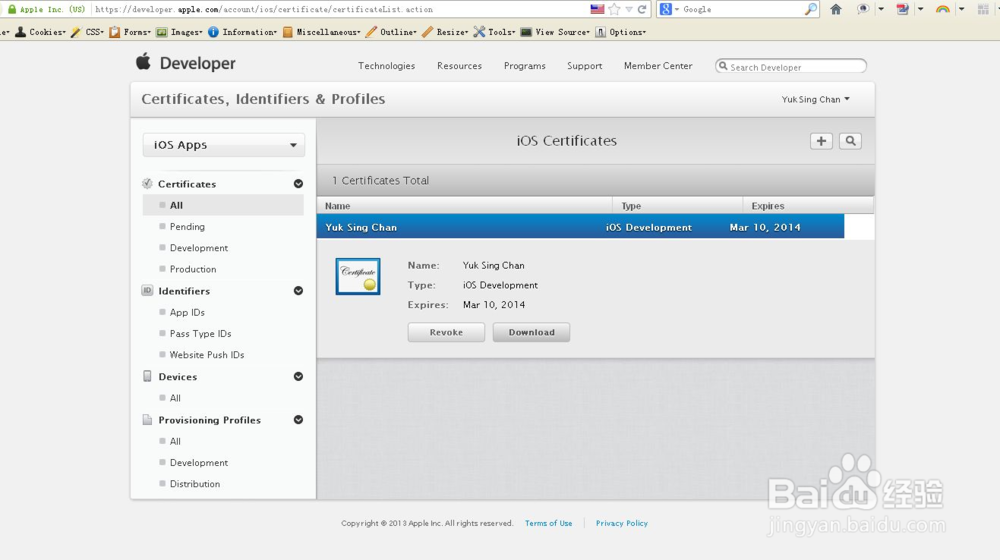Click the speech bubble eye toolbar icon
The width and height of the screenshot is (1000, 560).
tap(863, 9)
